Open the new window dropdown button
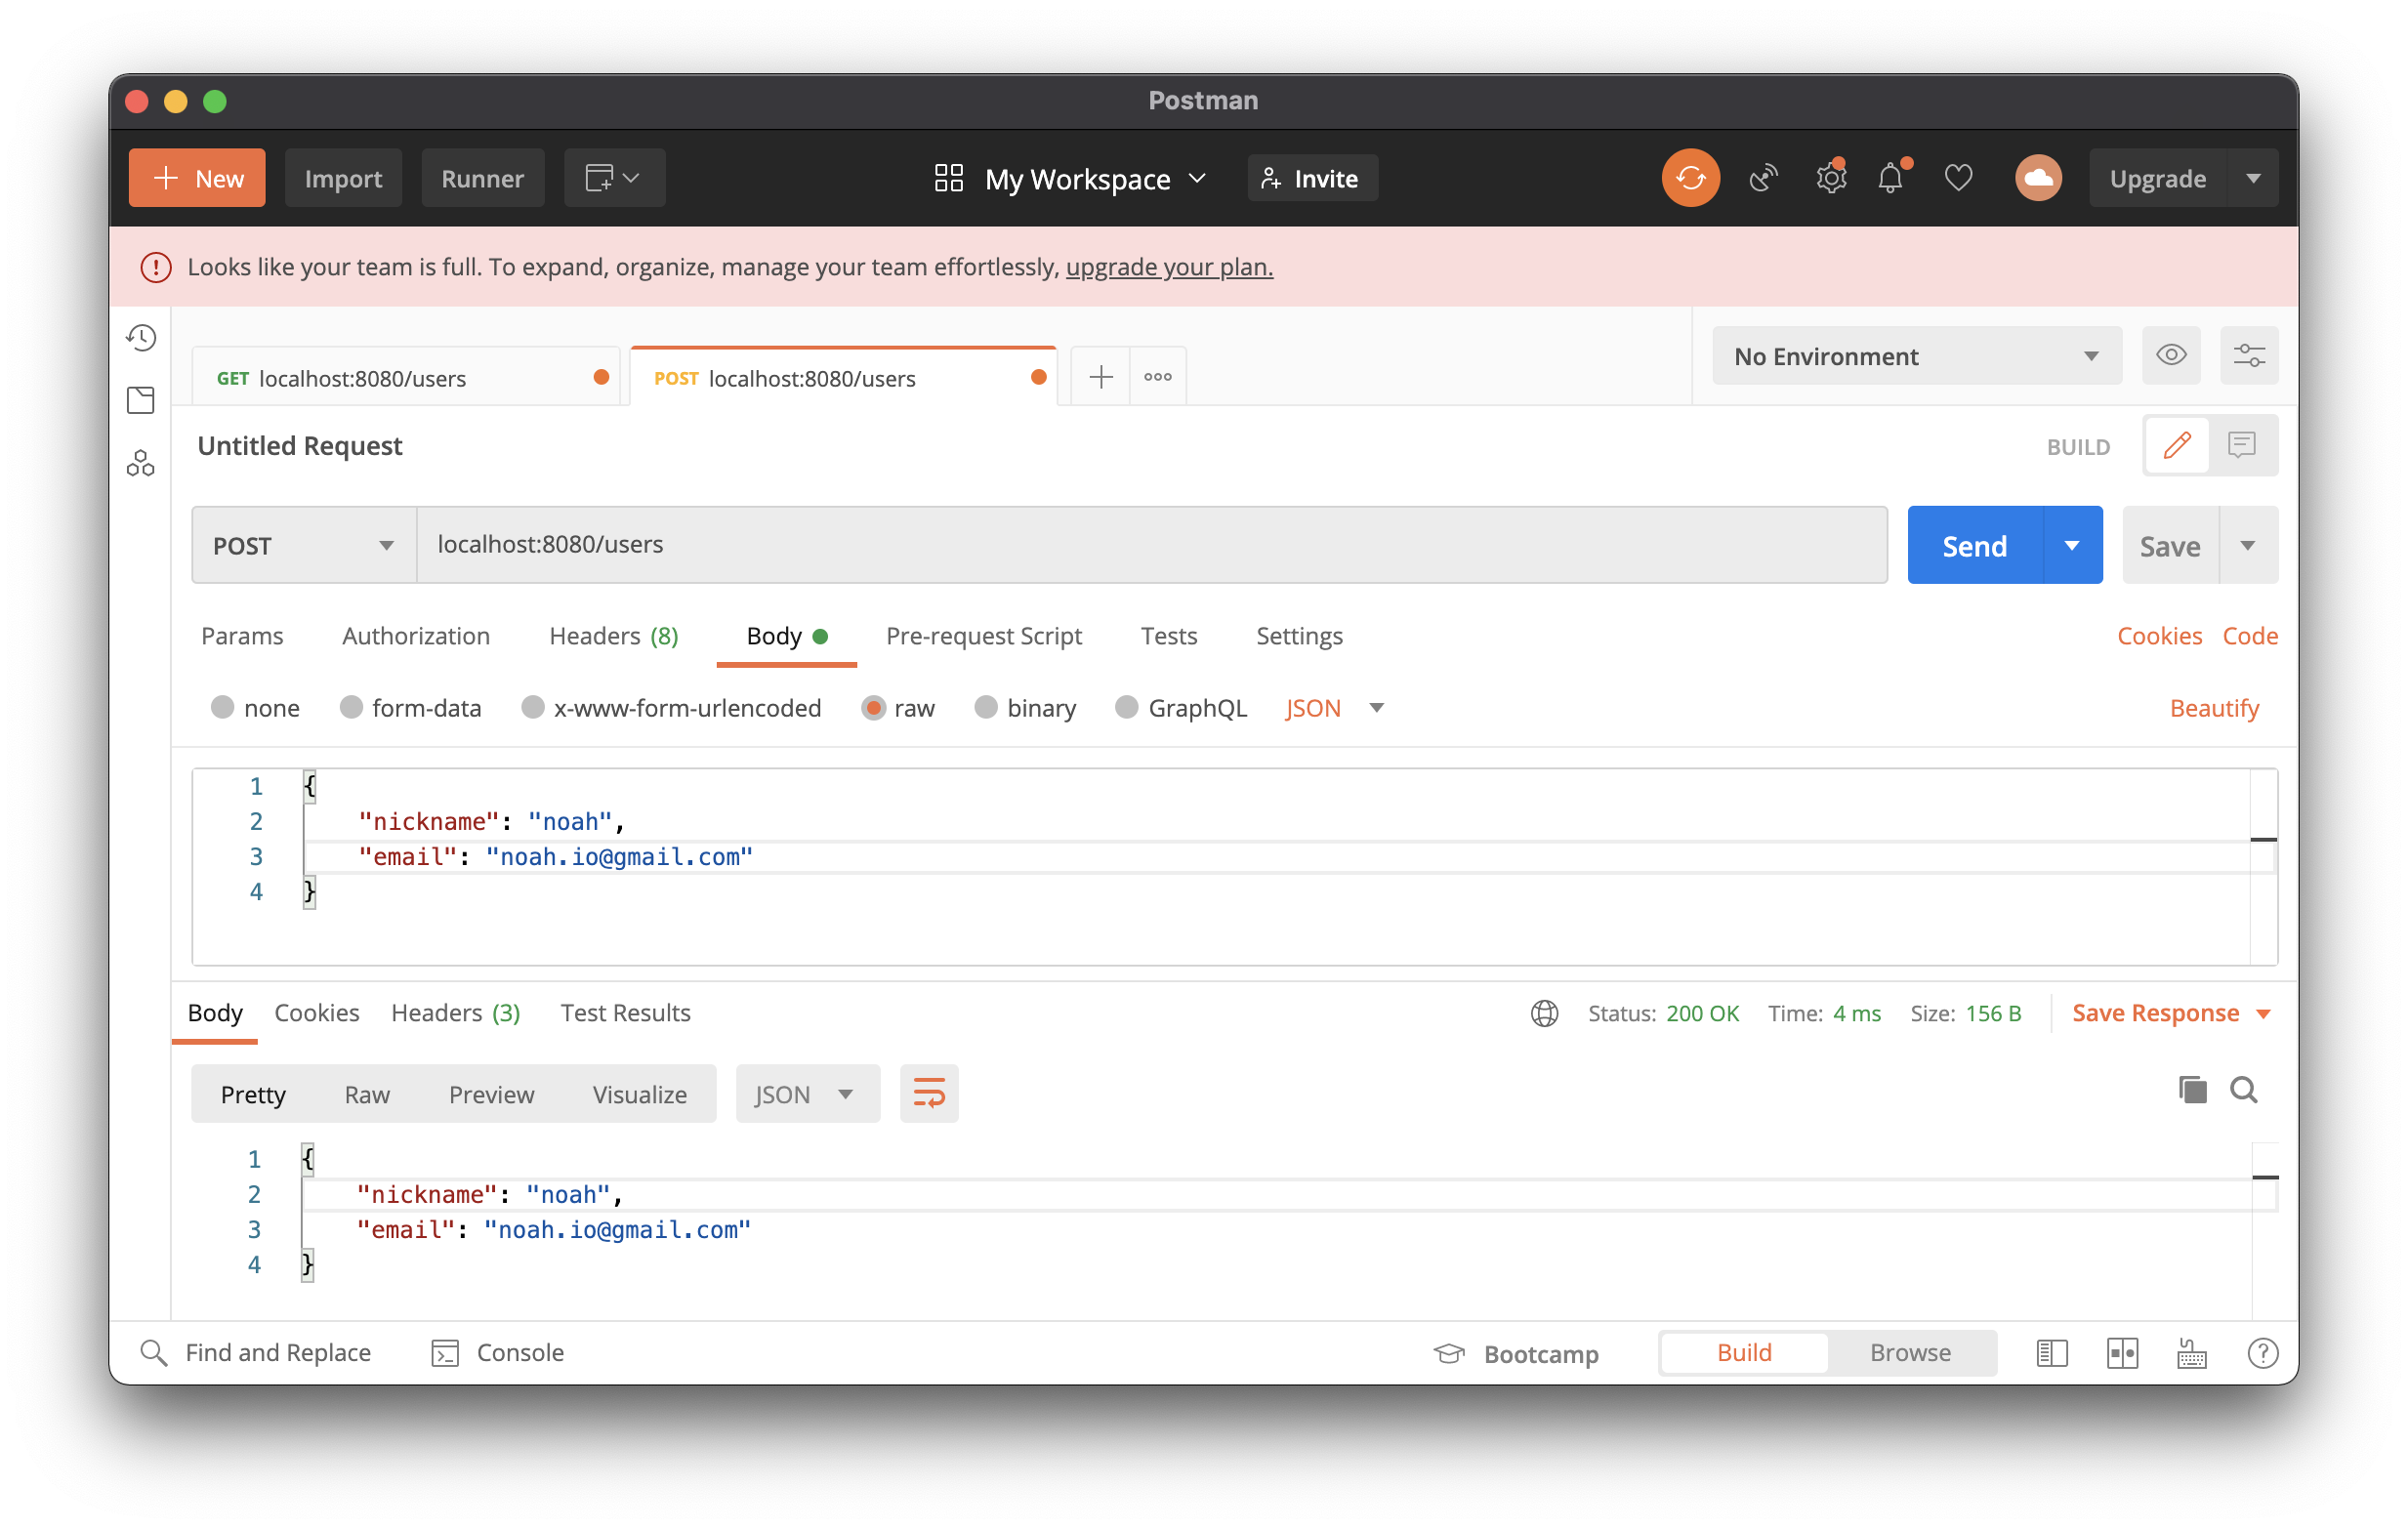The width and height of the screenshot is (2408, 1529). (614, 179)
